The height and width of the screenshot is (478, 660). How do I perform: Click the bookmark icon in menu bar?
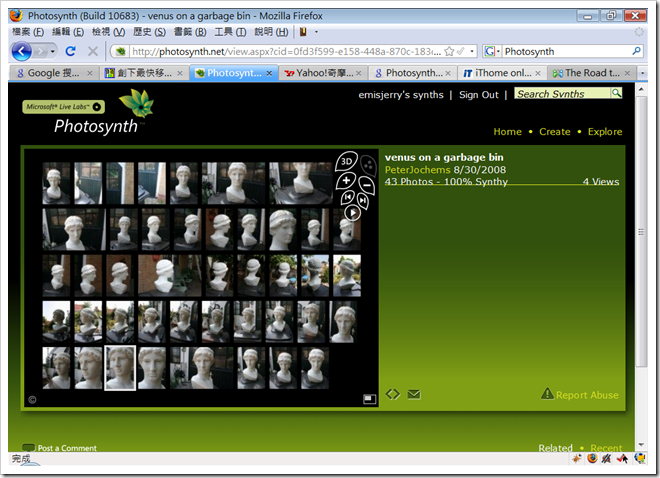point(303,32)
